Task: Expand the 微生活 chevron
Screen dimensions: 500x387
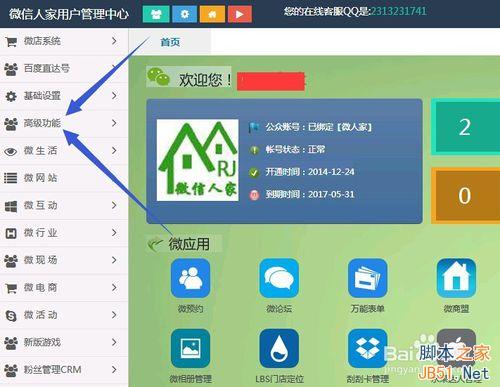Action: point(114,150)
